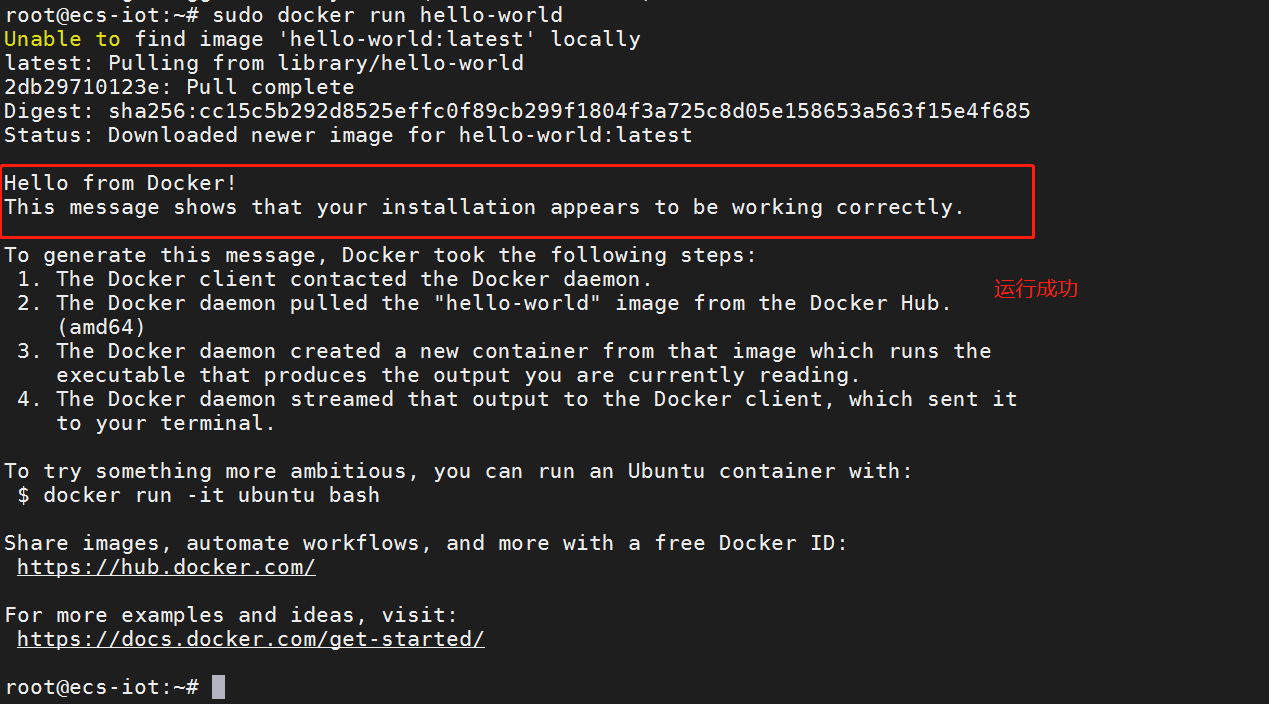Screen dimensions: 1269x704
Task: Click the "installation appears to be working correctly" line
Action: click(x=484, y=207)
